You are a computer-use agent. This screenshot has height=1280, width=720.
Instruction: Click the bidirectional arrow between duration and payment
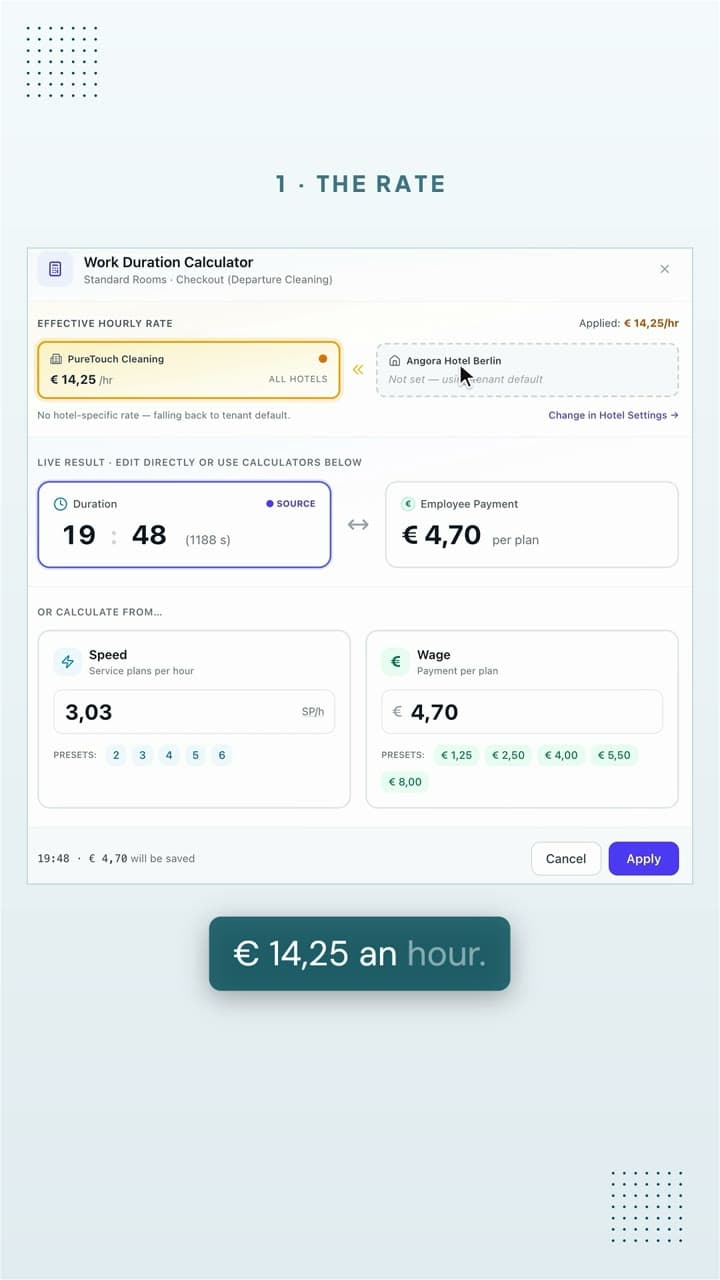pos(358,525)
